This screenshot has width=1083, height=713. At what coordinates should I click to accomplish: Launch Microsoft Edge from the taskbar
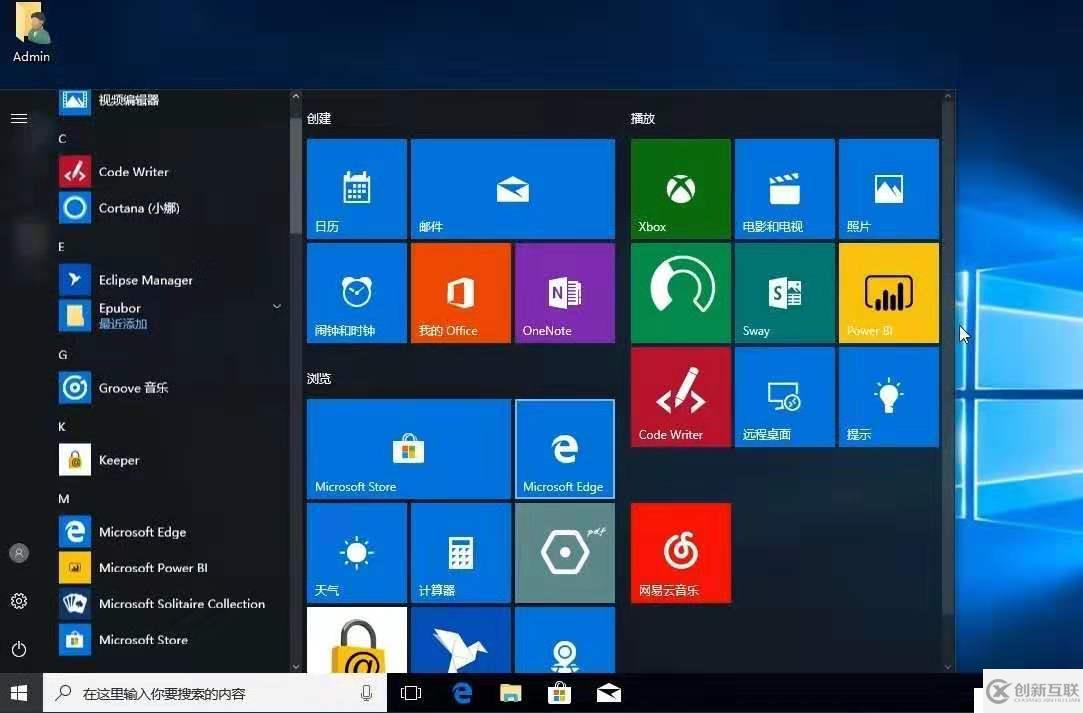coord(461,692)
